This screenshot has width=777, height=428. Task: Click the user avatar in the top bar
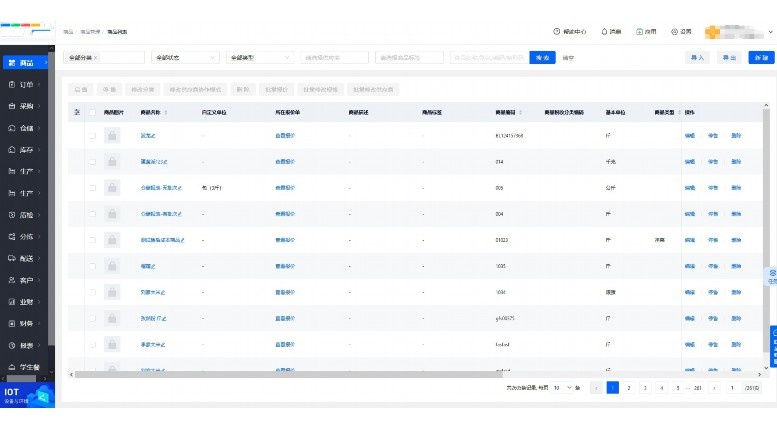tap(713, 32)
